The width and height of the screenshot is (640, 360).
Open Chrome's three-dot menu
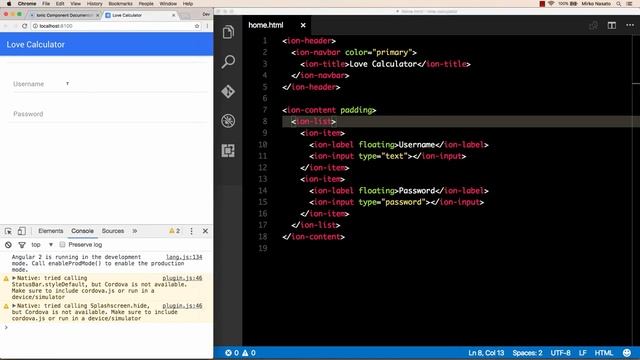pos(207,26)
